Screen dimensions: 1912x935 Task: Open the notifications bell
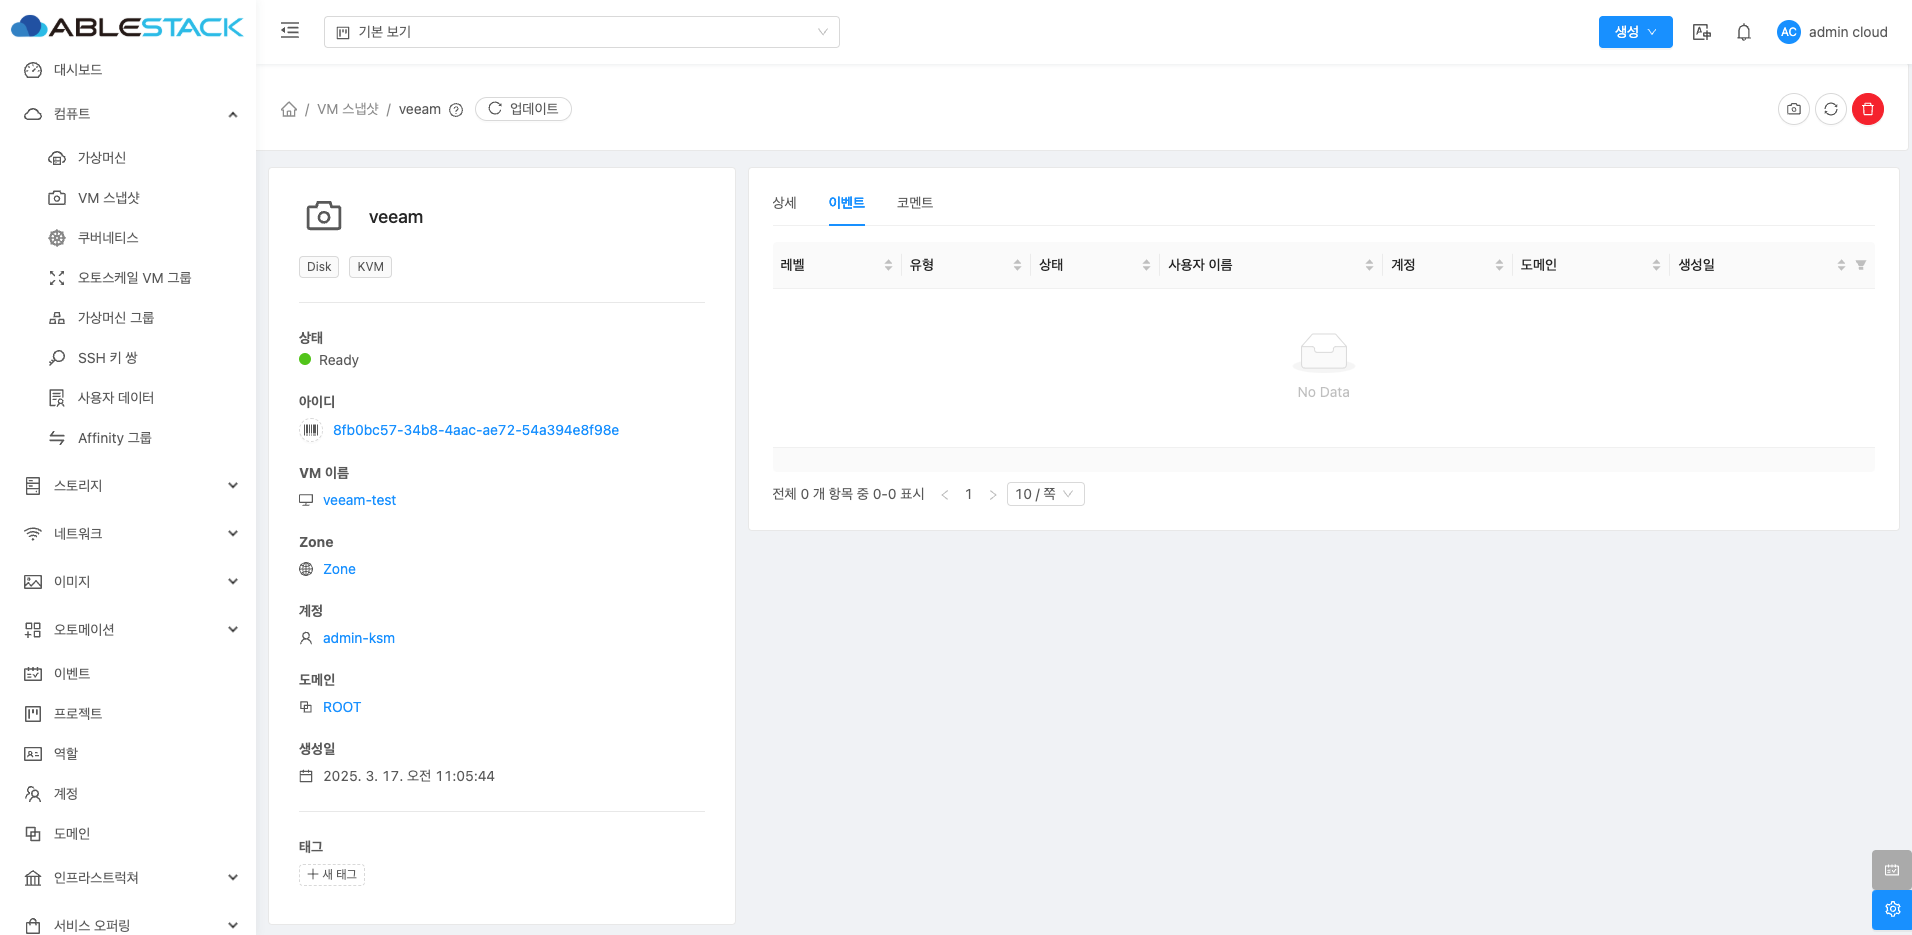pos(1743,32)
